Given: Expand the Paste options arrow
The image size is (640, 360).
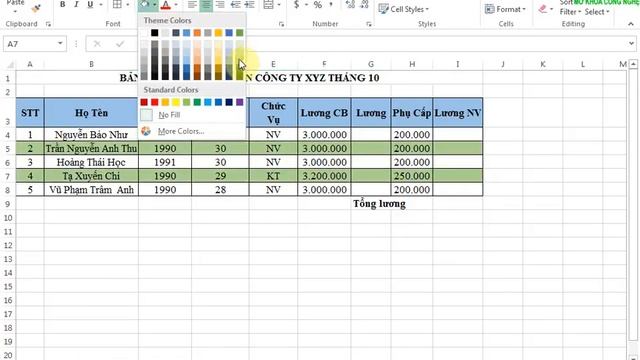Looking at the screenshot, I should [x=15, y=11].
